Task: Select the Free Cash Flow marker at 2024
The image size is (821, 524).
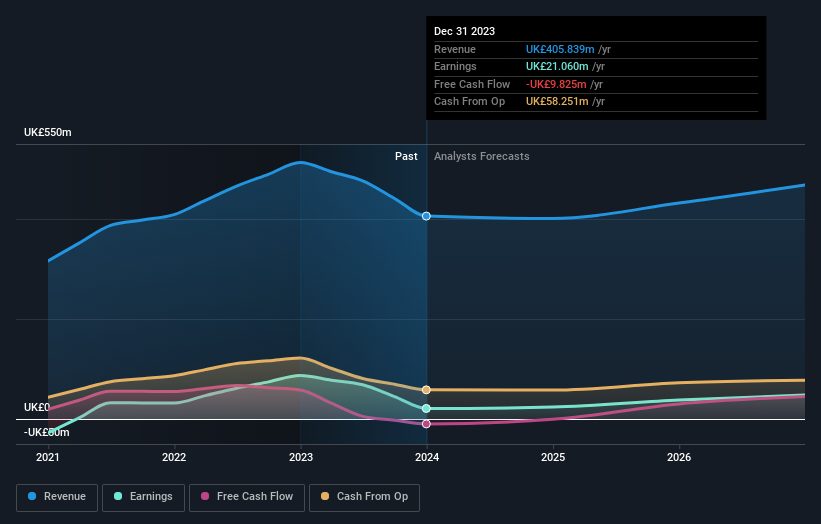Action: click(x=426, y=424)
